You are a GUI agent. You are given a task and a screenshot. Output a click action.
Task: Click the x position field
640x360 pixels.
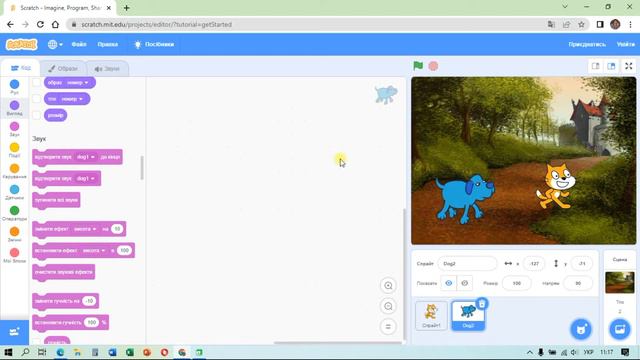[534, 264]
